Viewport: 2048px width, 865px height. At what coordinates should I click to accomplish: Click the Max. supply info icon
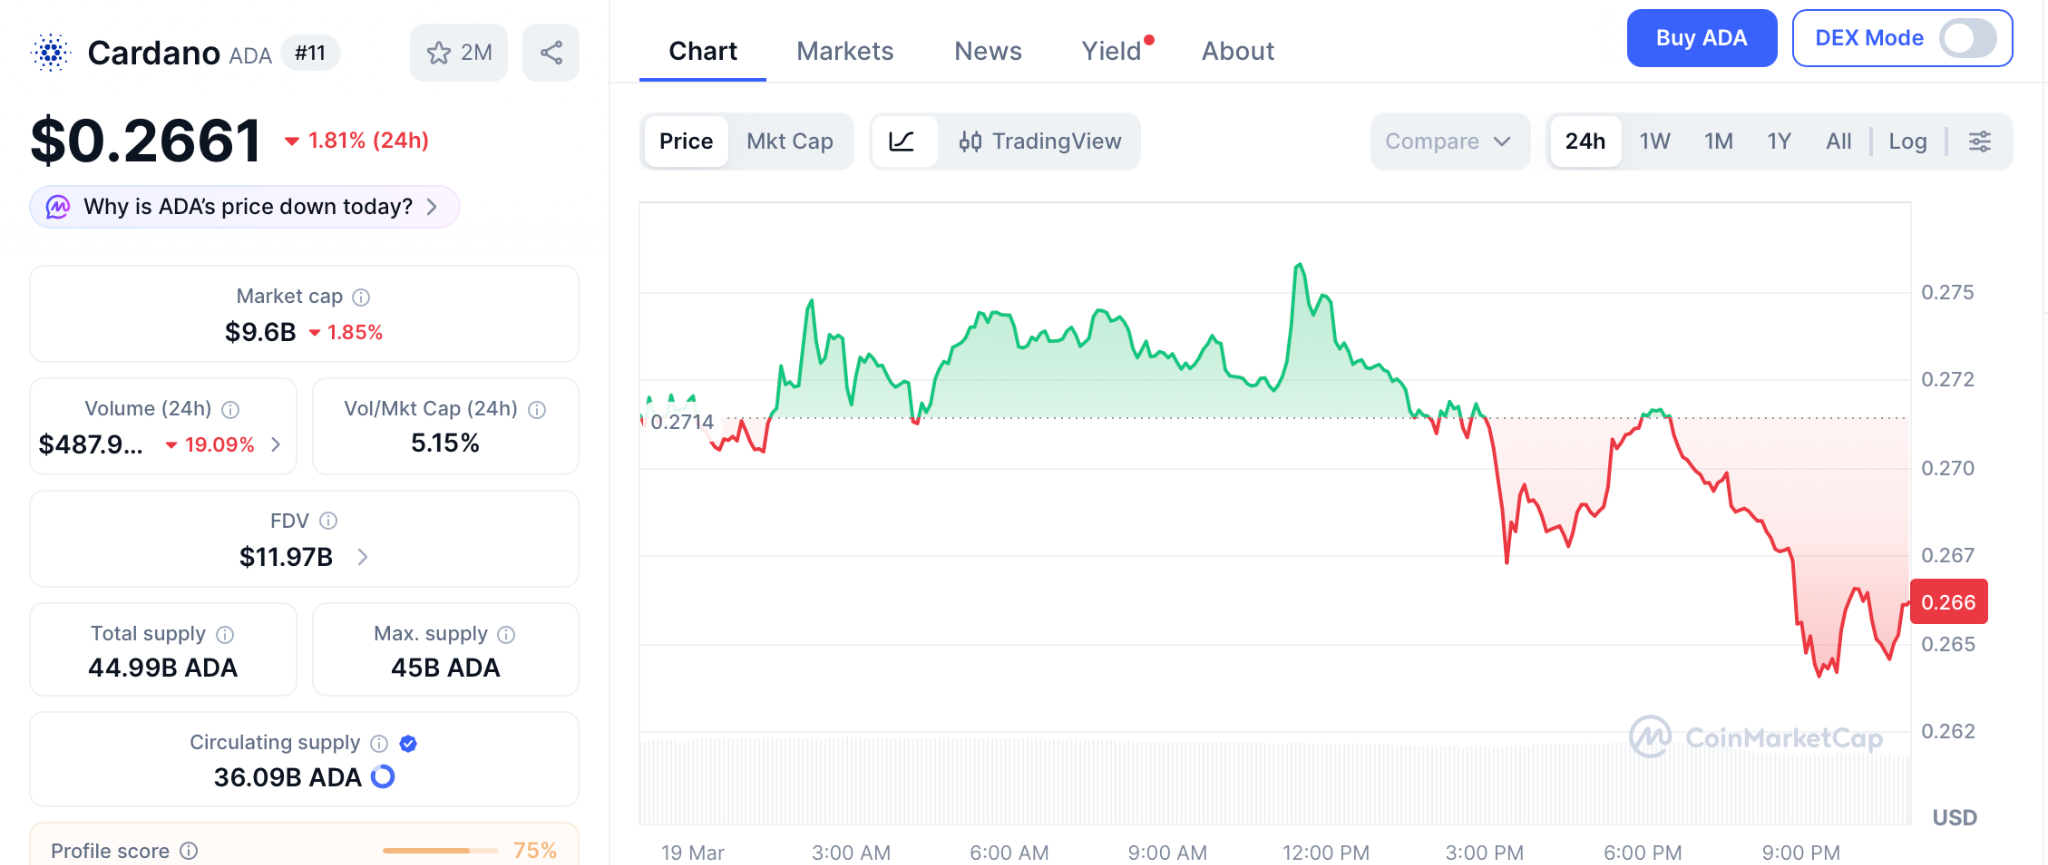(506, 635)
